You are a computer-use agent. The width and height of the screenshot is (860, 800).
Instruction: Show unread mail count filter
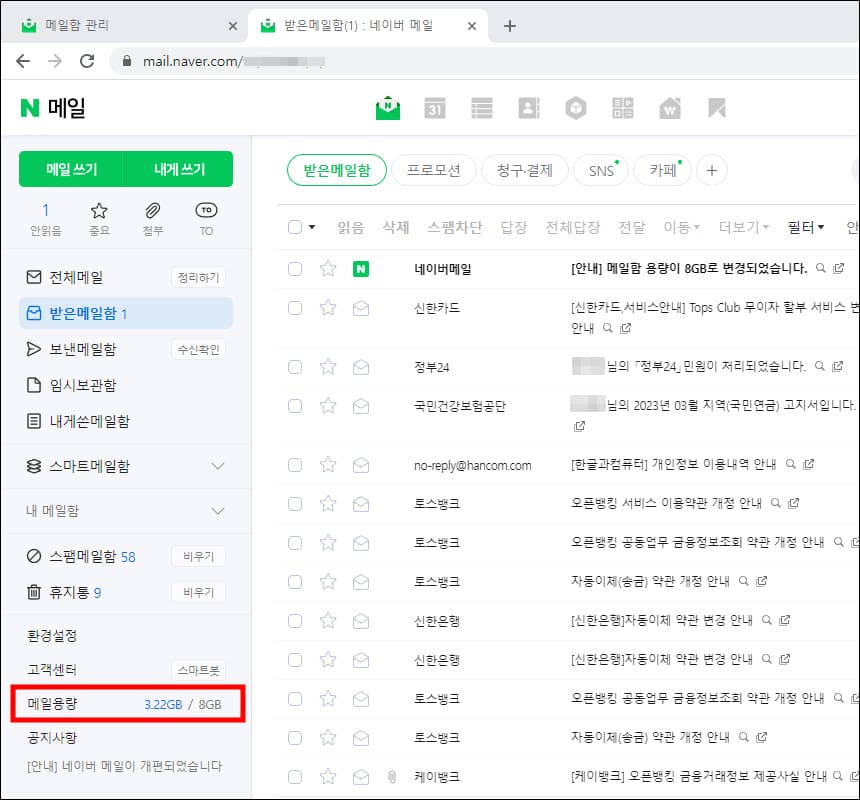(x=46, y=218)
